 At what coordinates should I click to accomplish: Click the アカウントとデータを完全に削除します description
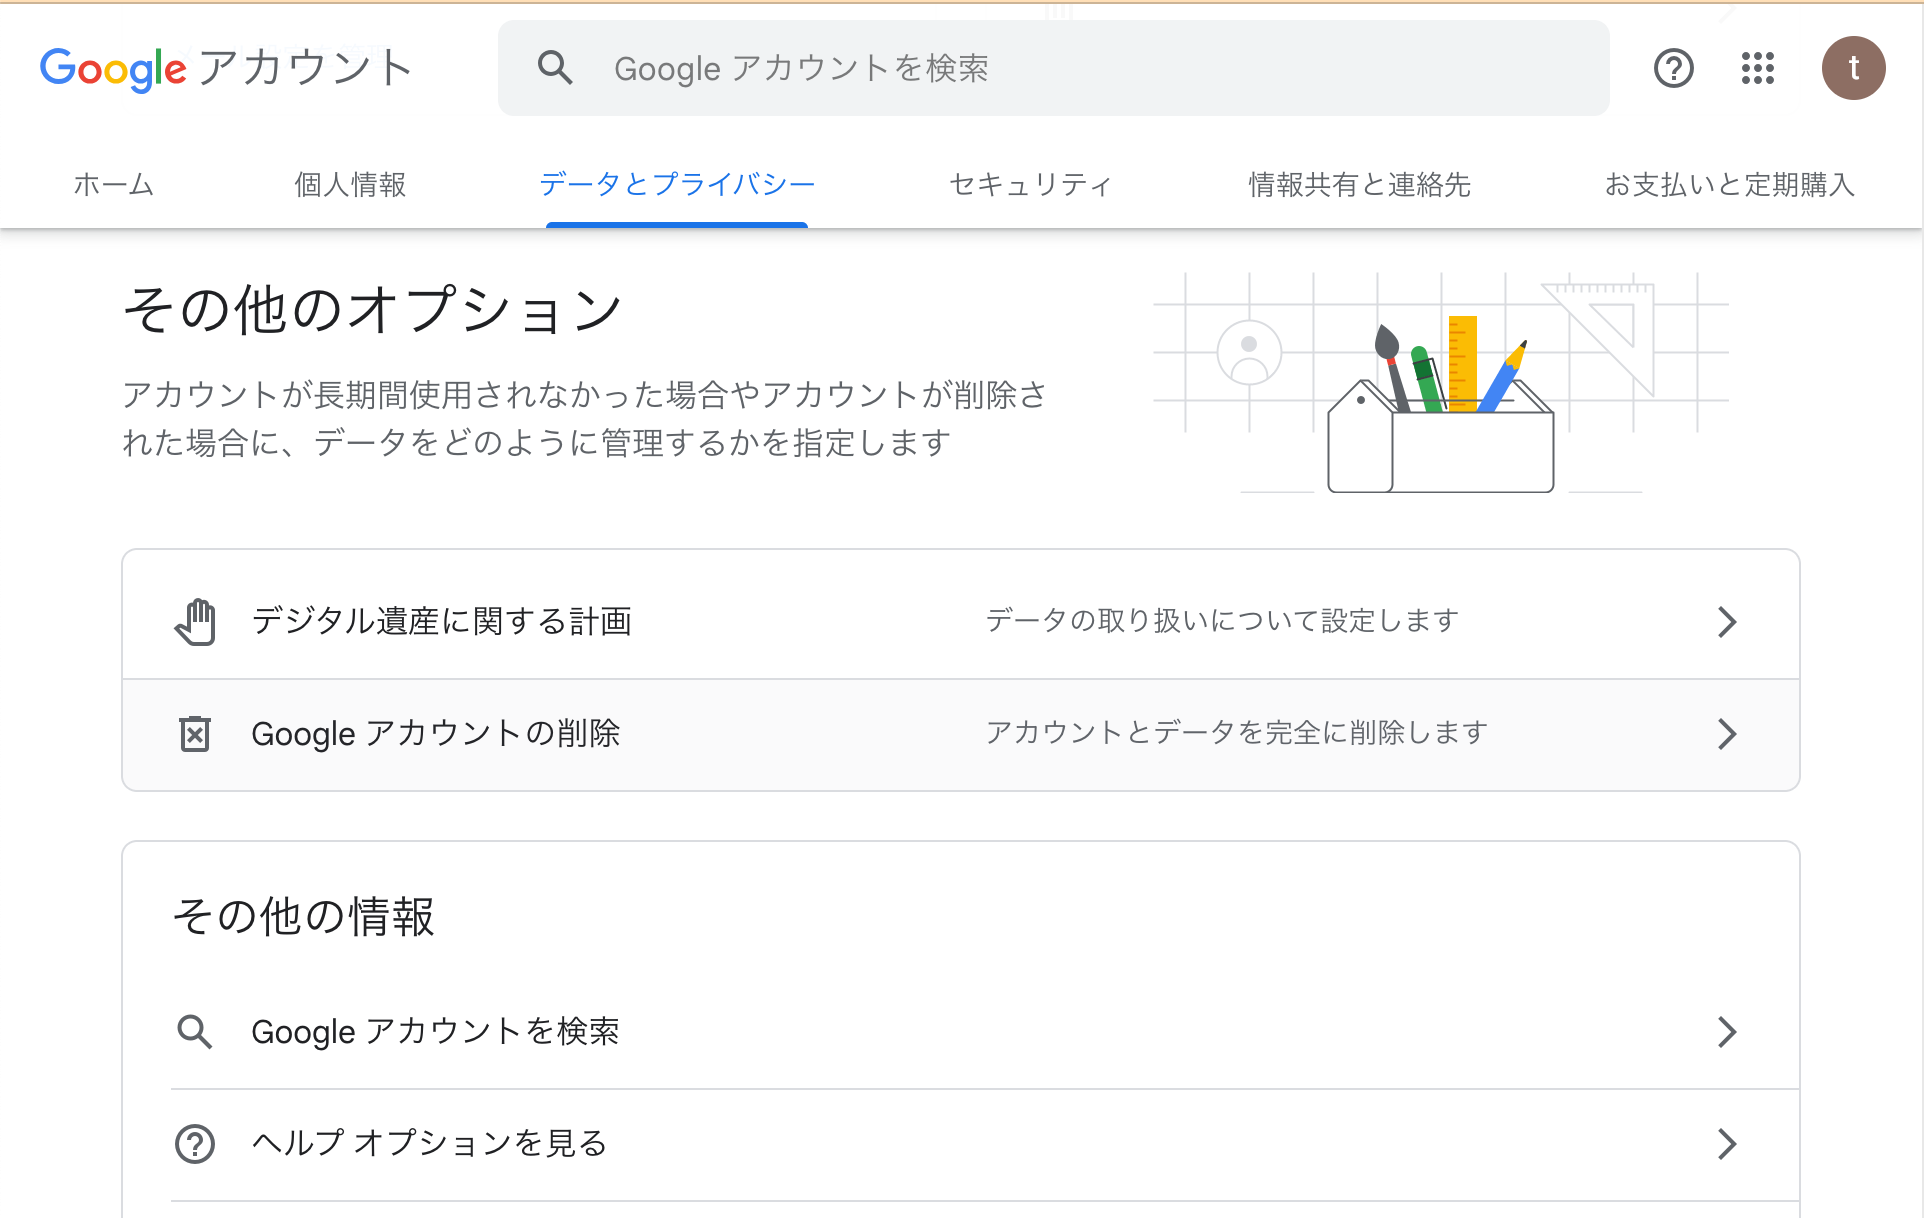[1237, 733]
